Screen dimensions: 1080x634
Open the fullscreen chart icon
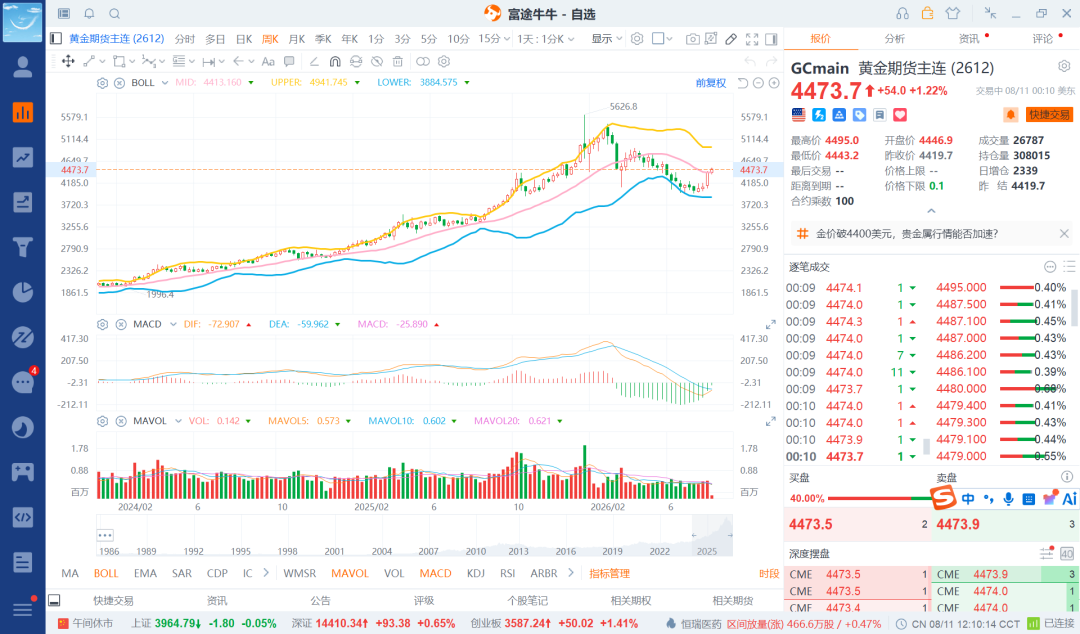click(752, 39)
